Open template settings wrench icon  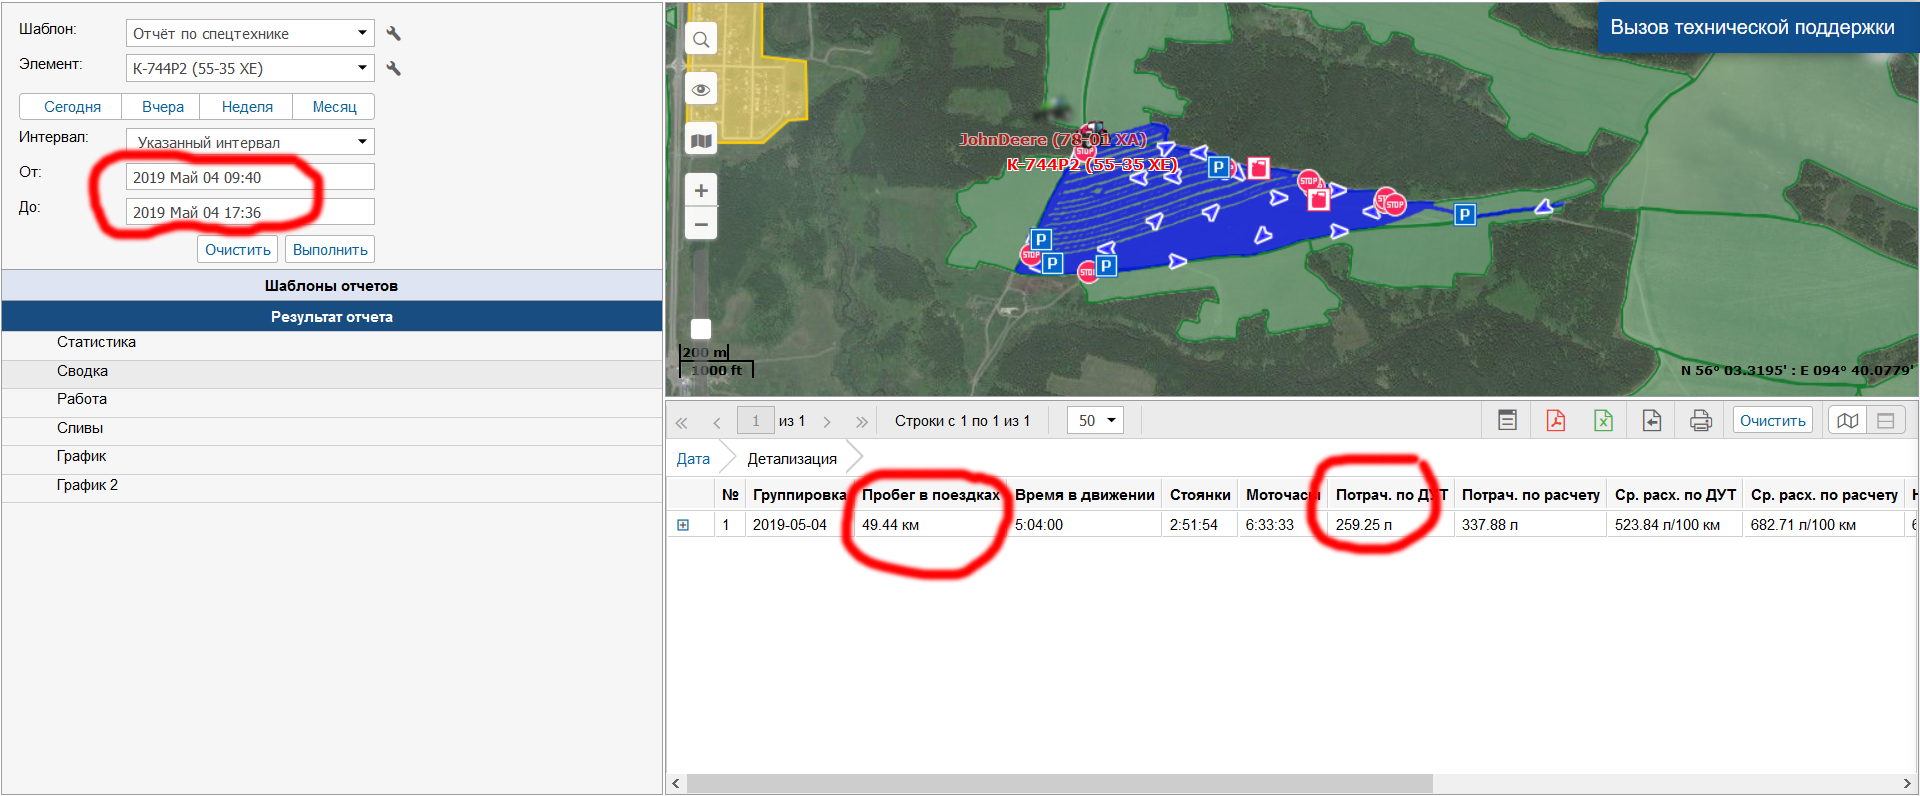point(394,34)
